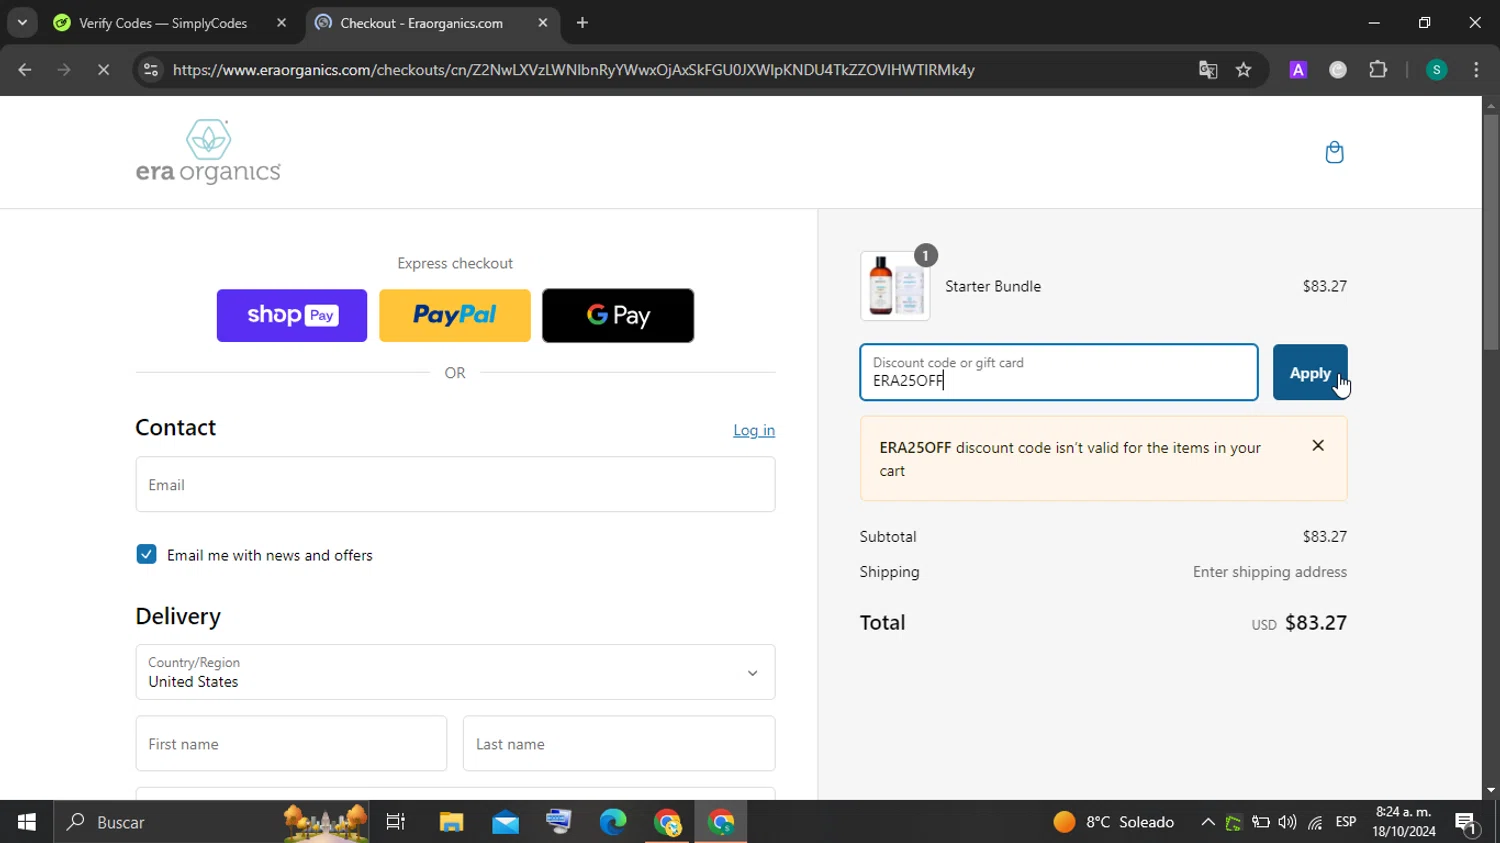Close the Checkout Eraorganics tab
The height and width of the screenshot is (843, 1500).
543,23
